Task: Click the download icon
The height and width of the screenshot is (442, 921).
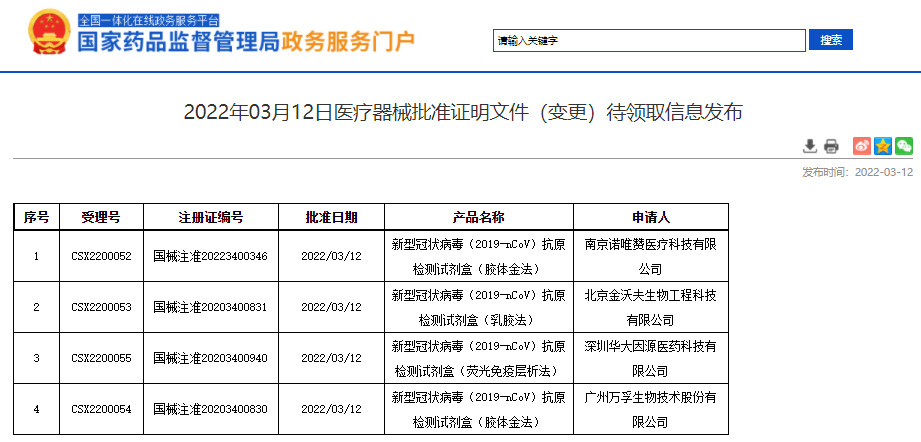Action: tap(810, 146)
